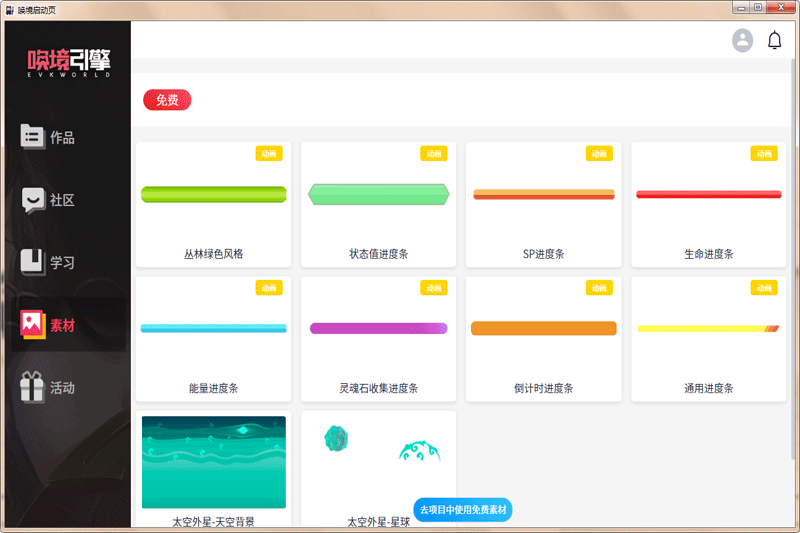Screen dimensions: 800x533
Task: Open the 社区 chat bubble icon
Action: (x=33, y=200)
